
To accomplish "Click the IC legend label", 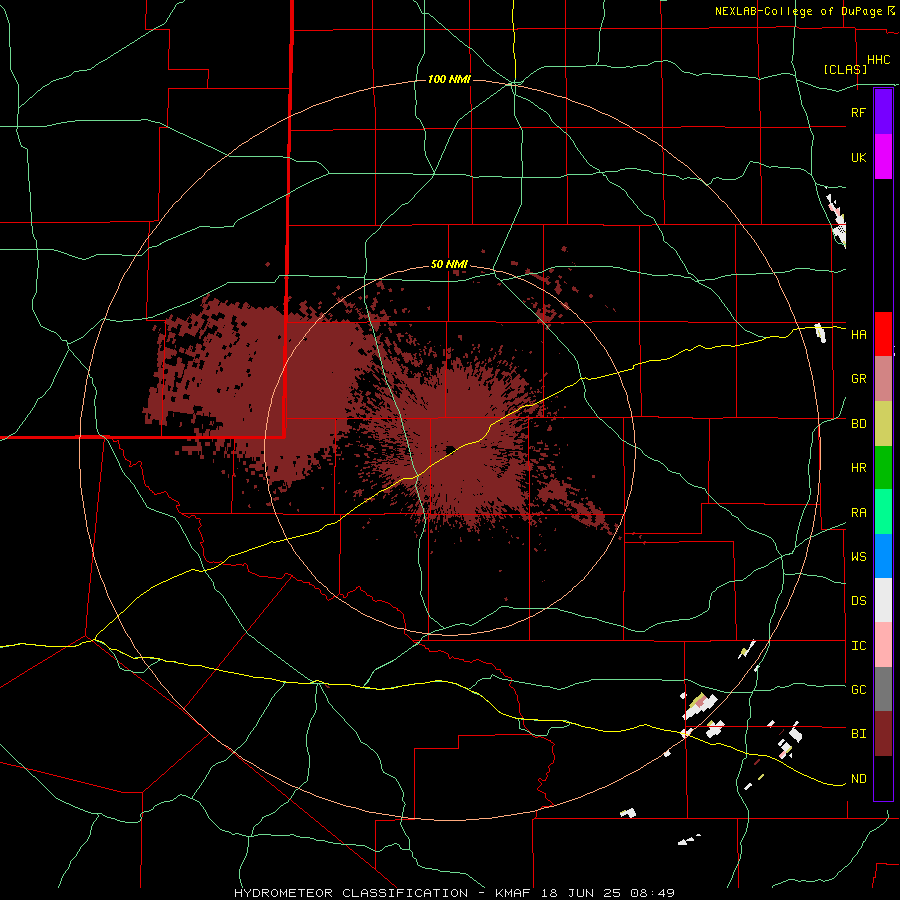I will (858, 646).
